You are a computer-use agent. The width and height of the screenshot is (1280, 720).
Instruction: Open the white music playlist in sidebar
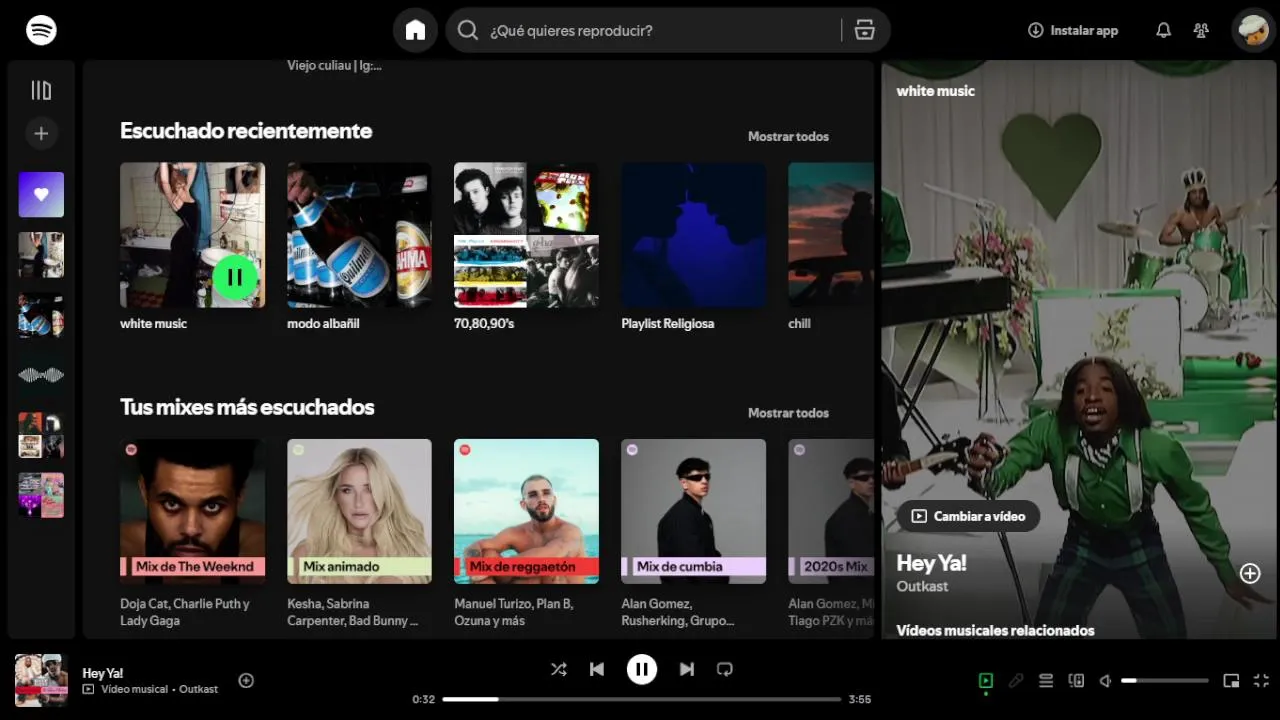[41, 255]
